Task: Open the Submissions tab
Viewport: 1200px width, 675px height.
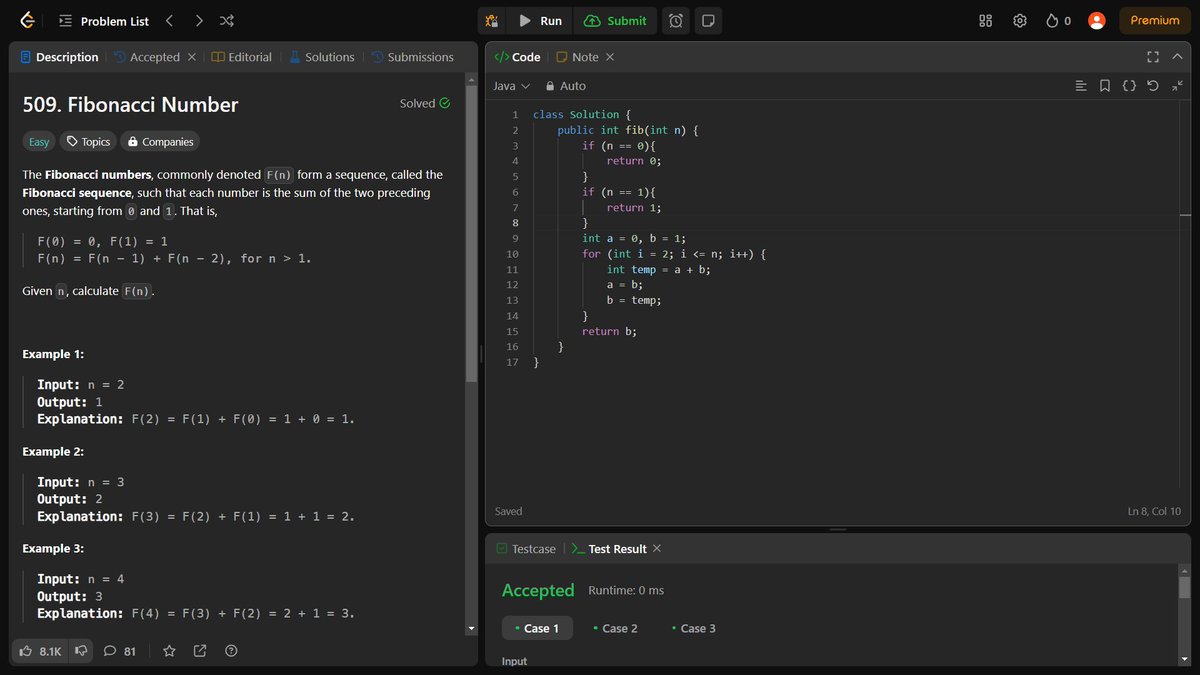Action: (x=412, y=57)
